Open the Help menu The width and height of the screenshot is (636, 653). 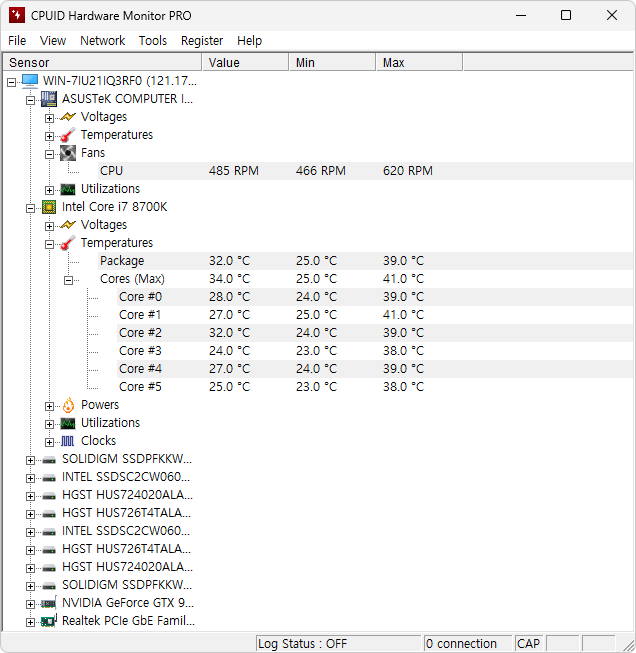[249, 41]
